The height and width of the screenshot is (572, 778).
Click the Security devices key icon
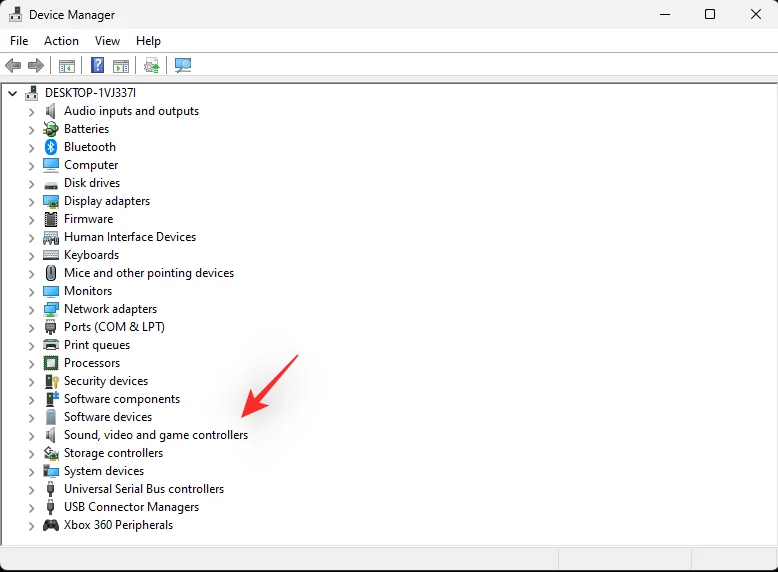[52, 381]
